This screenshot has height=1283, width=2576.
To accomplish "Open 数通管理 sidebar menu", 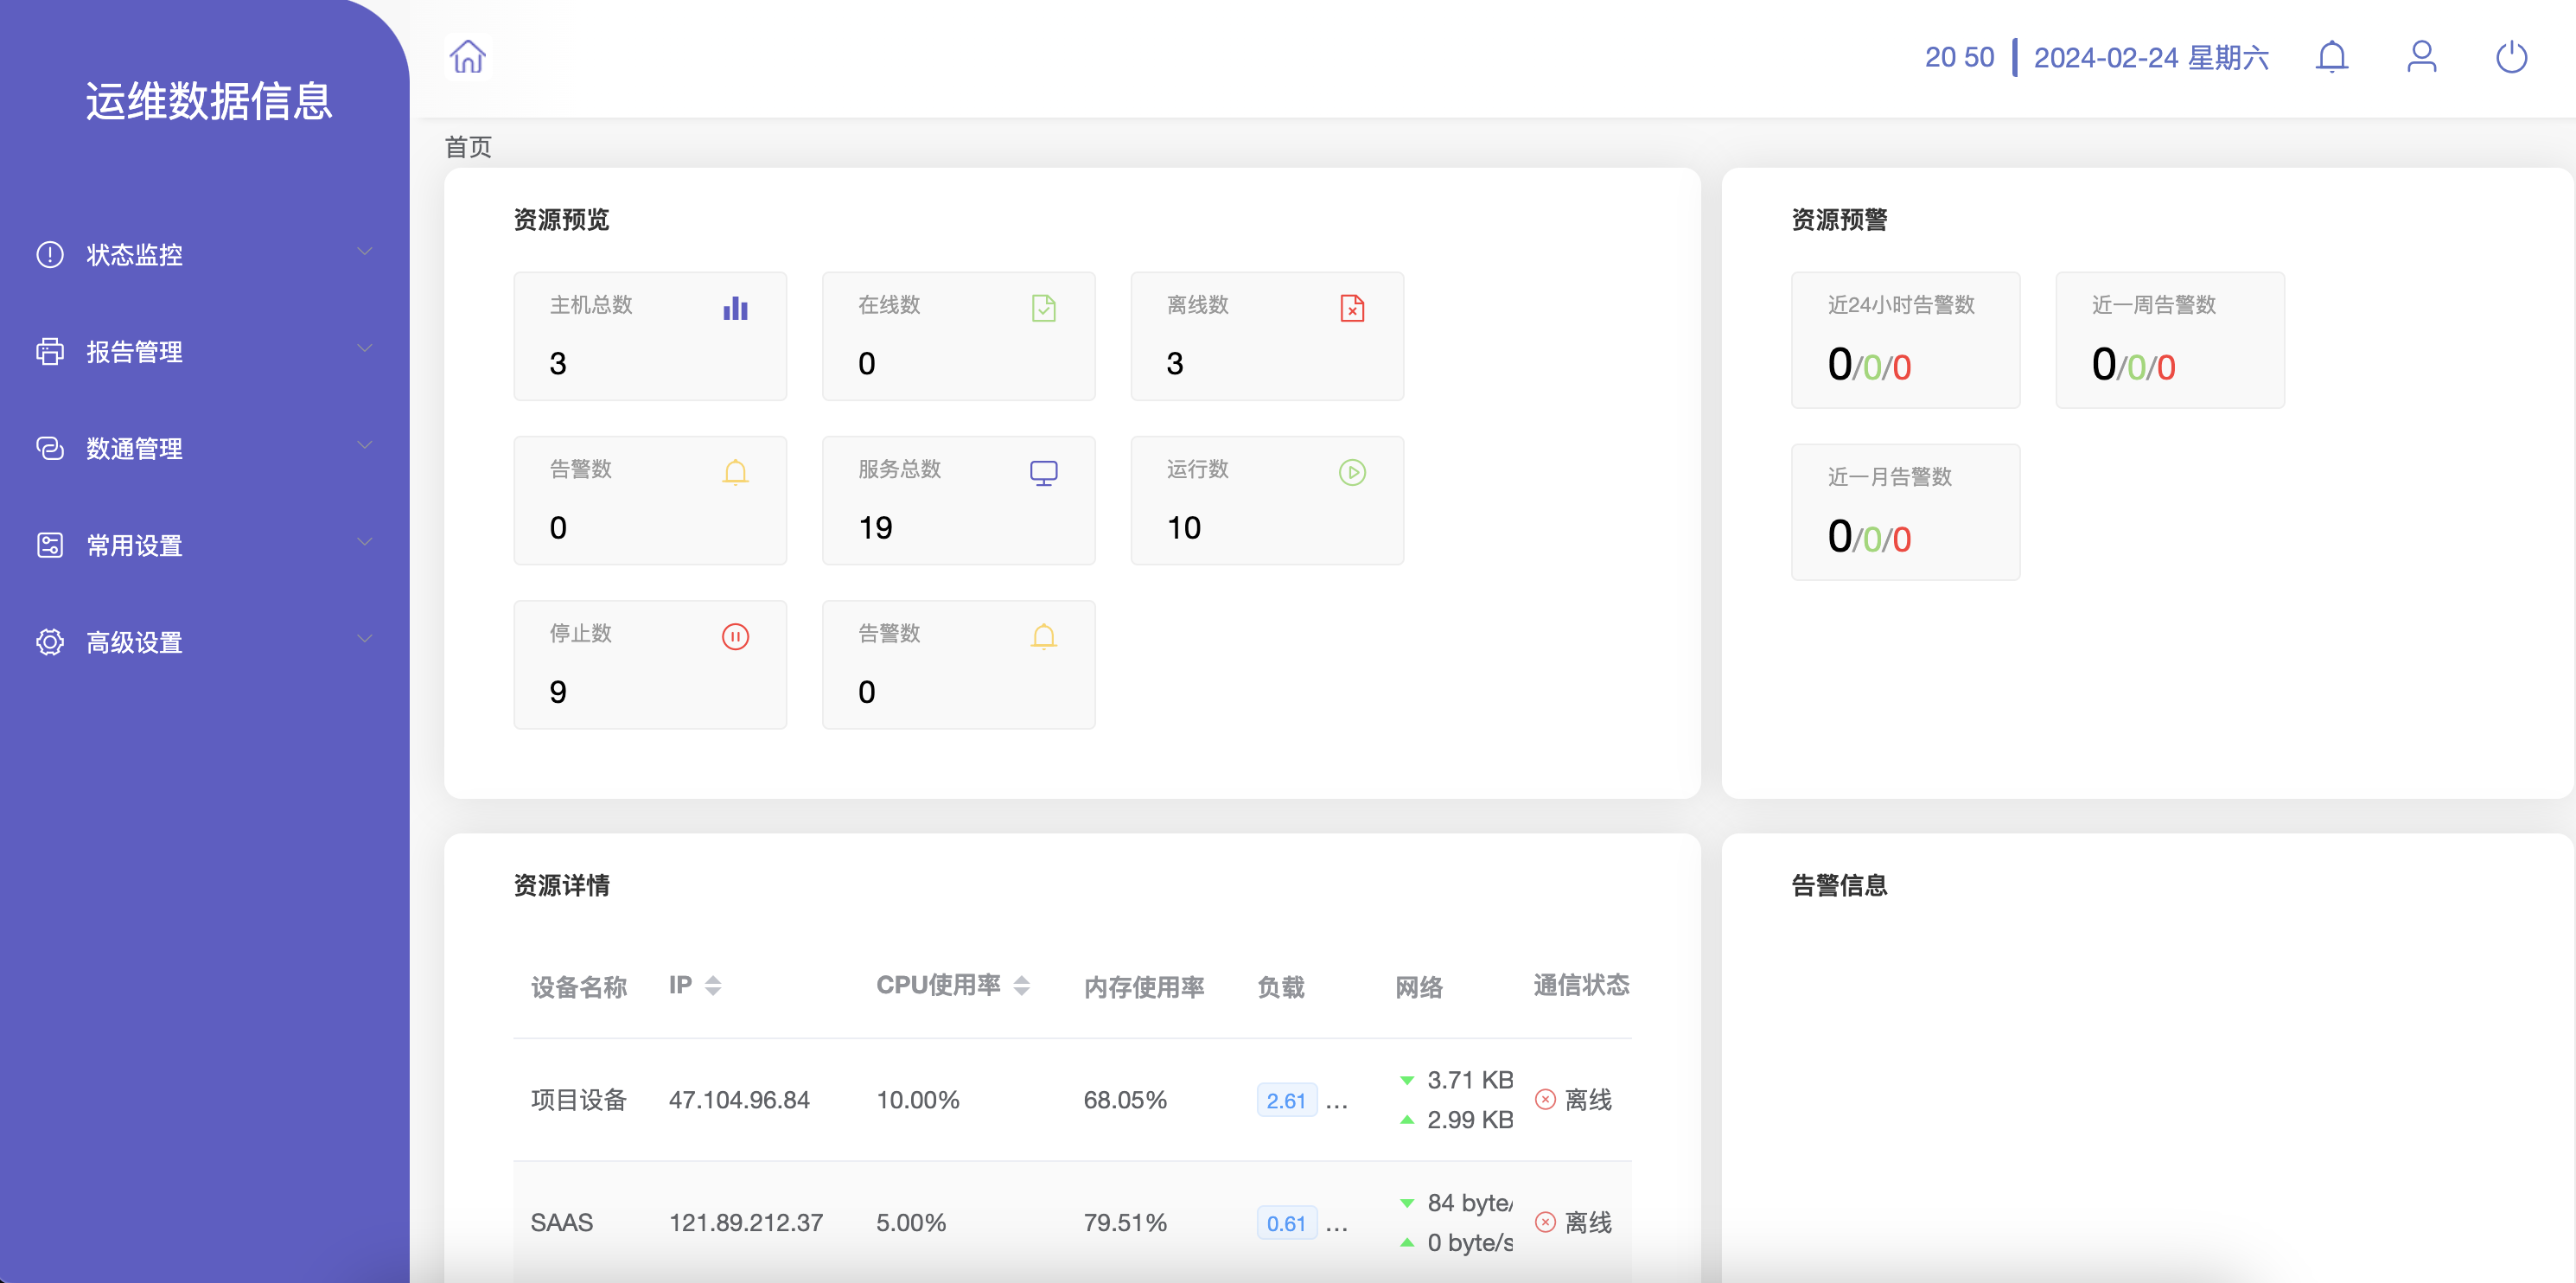I will [204, 448].
